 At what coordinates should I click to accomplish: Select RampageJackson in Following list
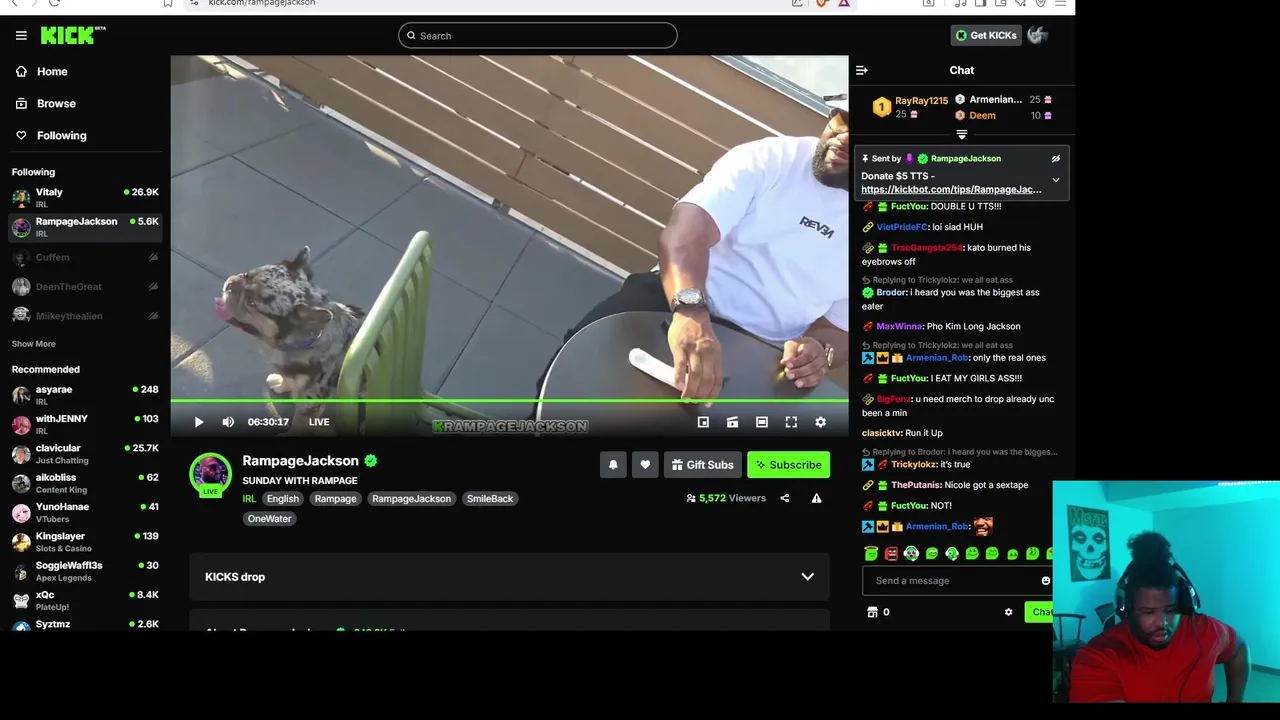(x=85, y=227)
